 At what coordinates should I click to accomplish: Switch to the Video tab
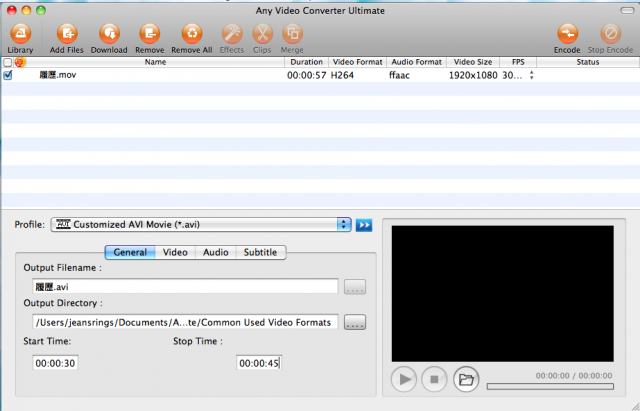point(175,252)
